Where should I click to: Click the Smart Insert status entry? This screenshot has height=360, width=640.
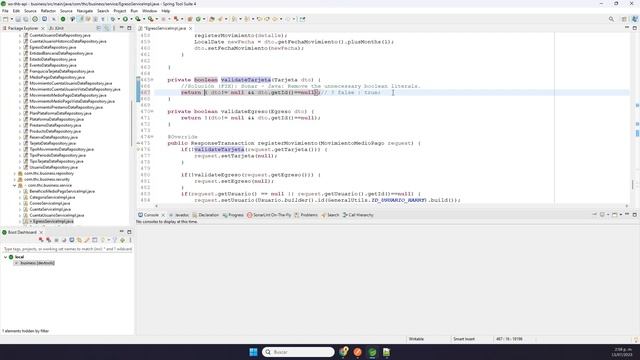(464, 339)
